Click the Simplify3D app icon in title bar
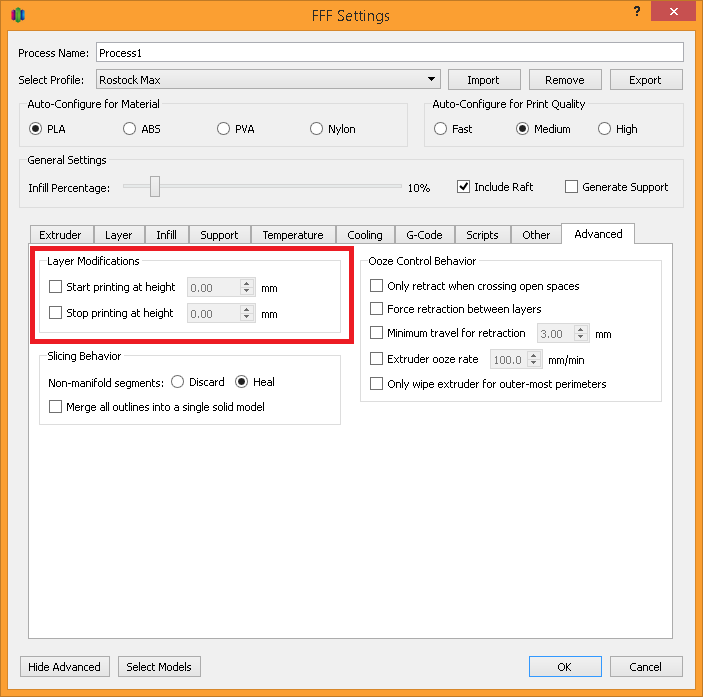This screenshot has height=697, width=703. pos(18,15)
